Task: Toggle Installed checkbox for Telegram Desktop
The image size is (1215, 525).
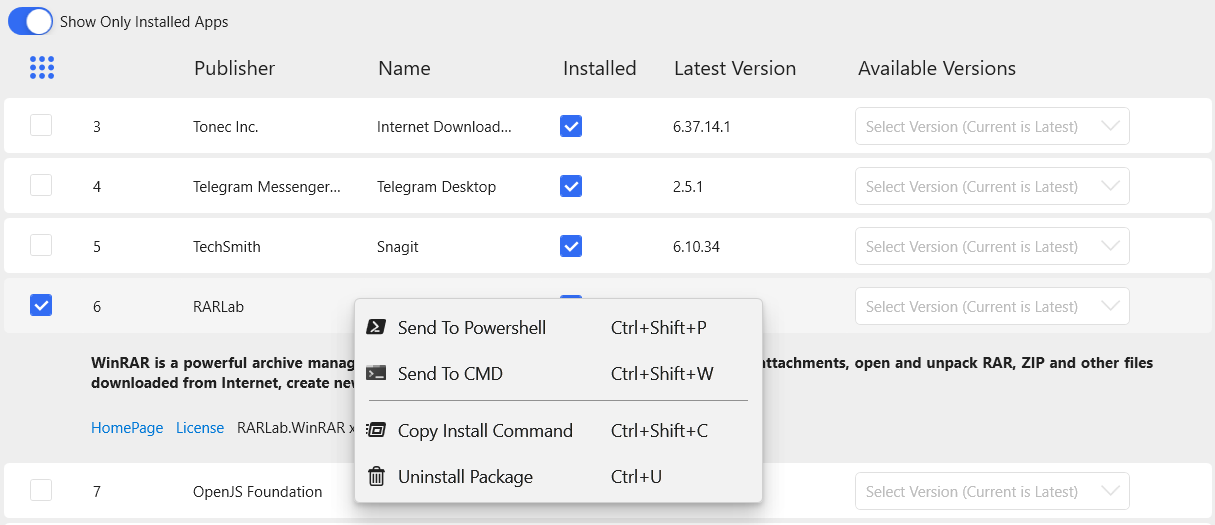Action: pyautogui.click(x=571, y=186)
